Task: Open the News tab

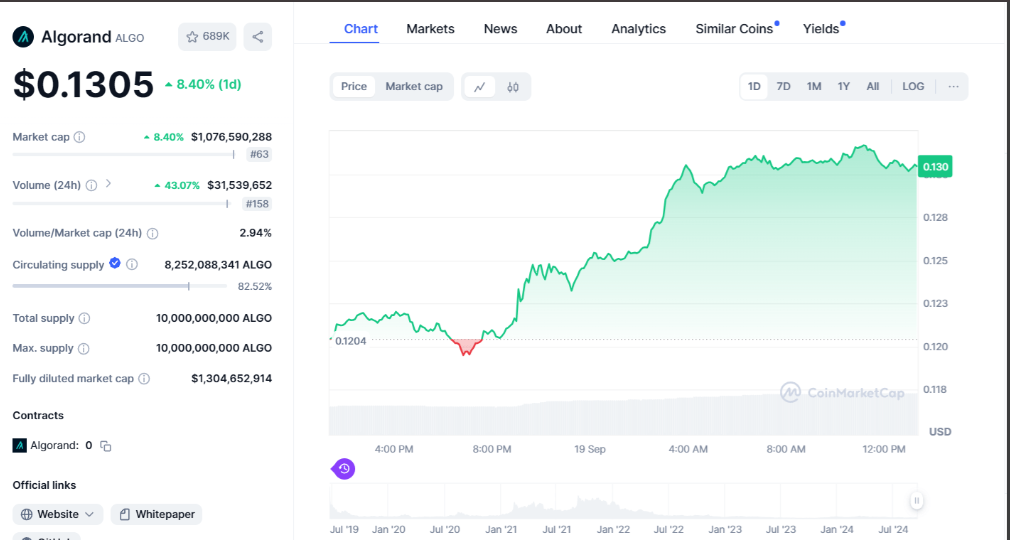Action: tap(500, 29)
